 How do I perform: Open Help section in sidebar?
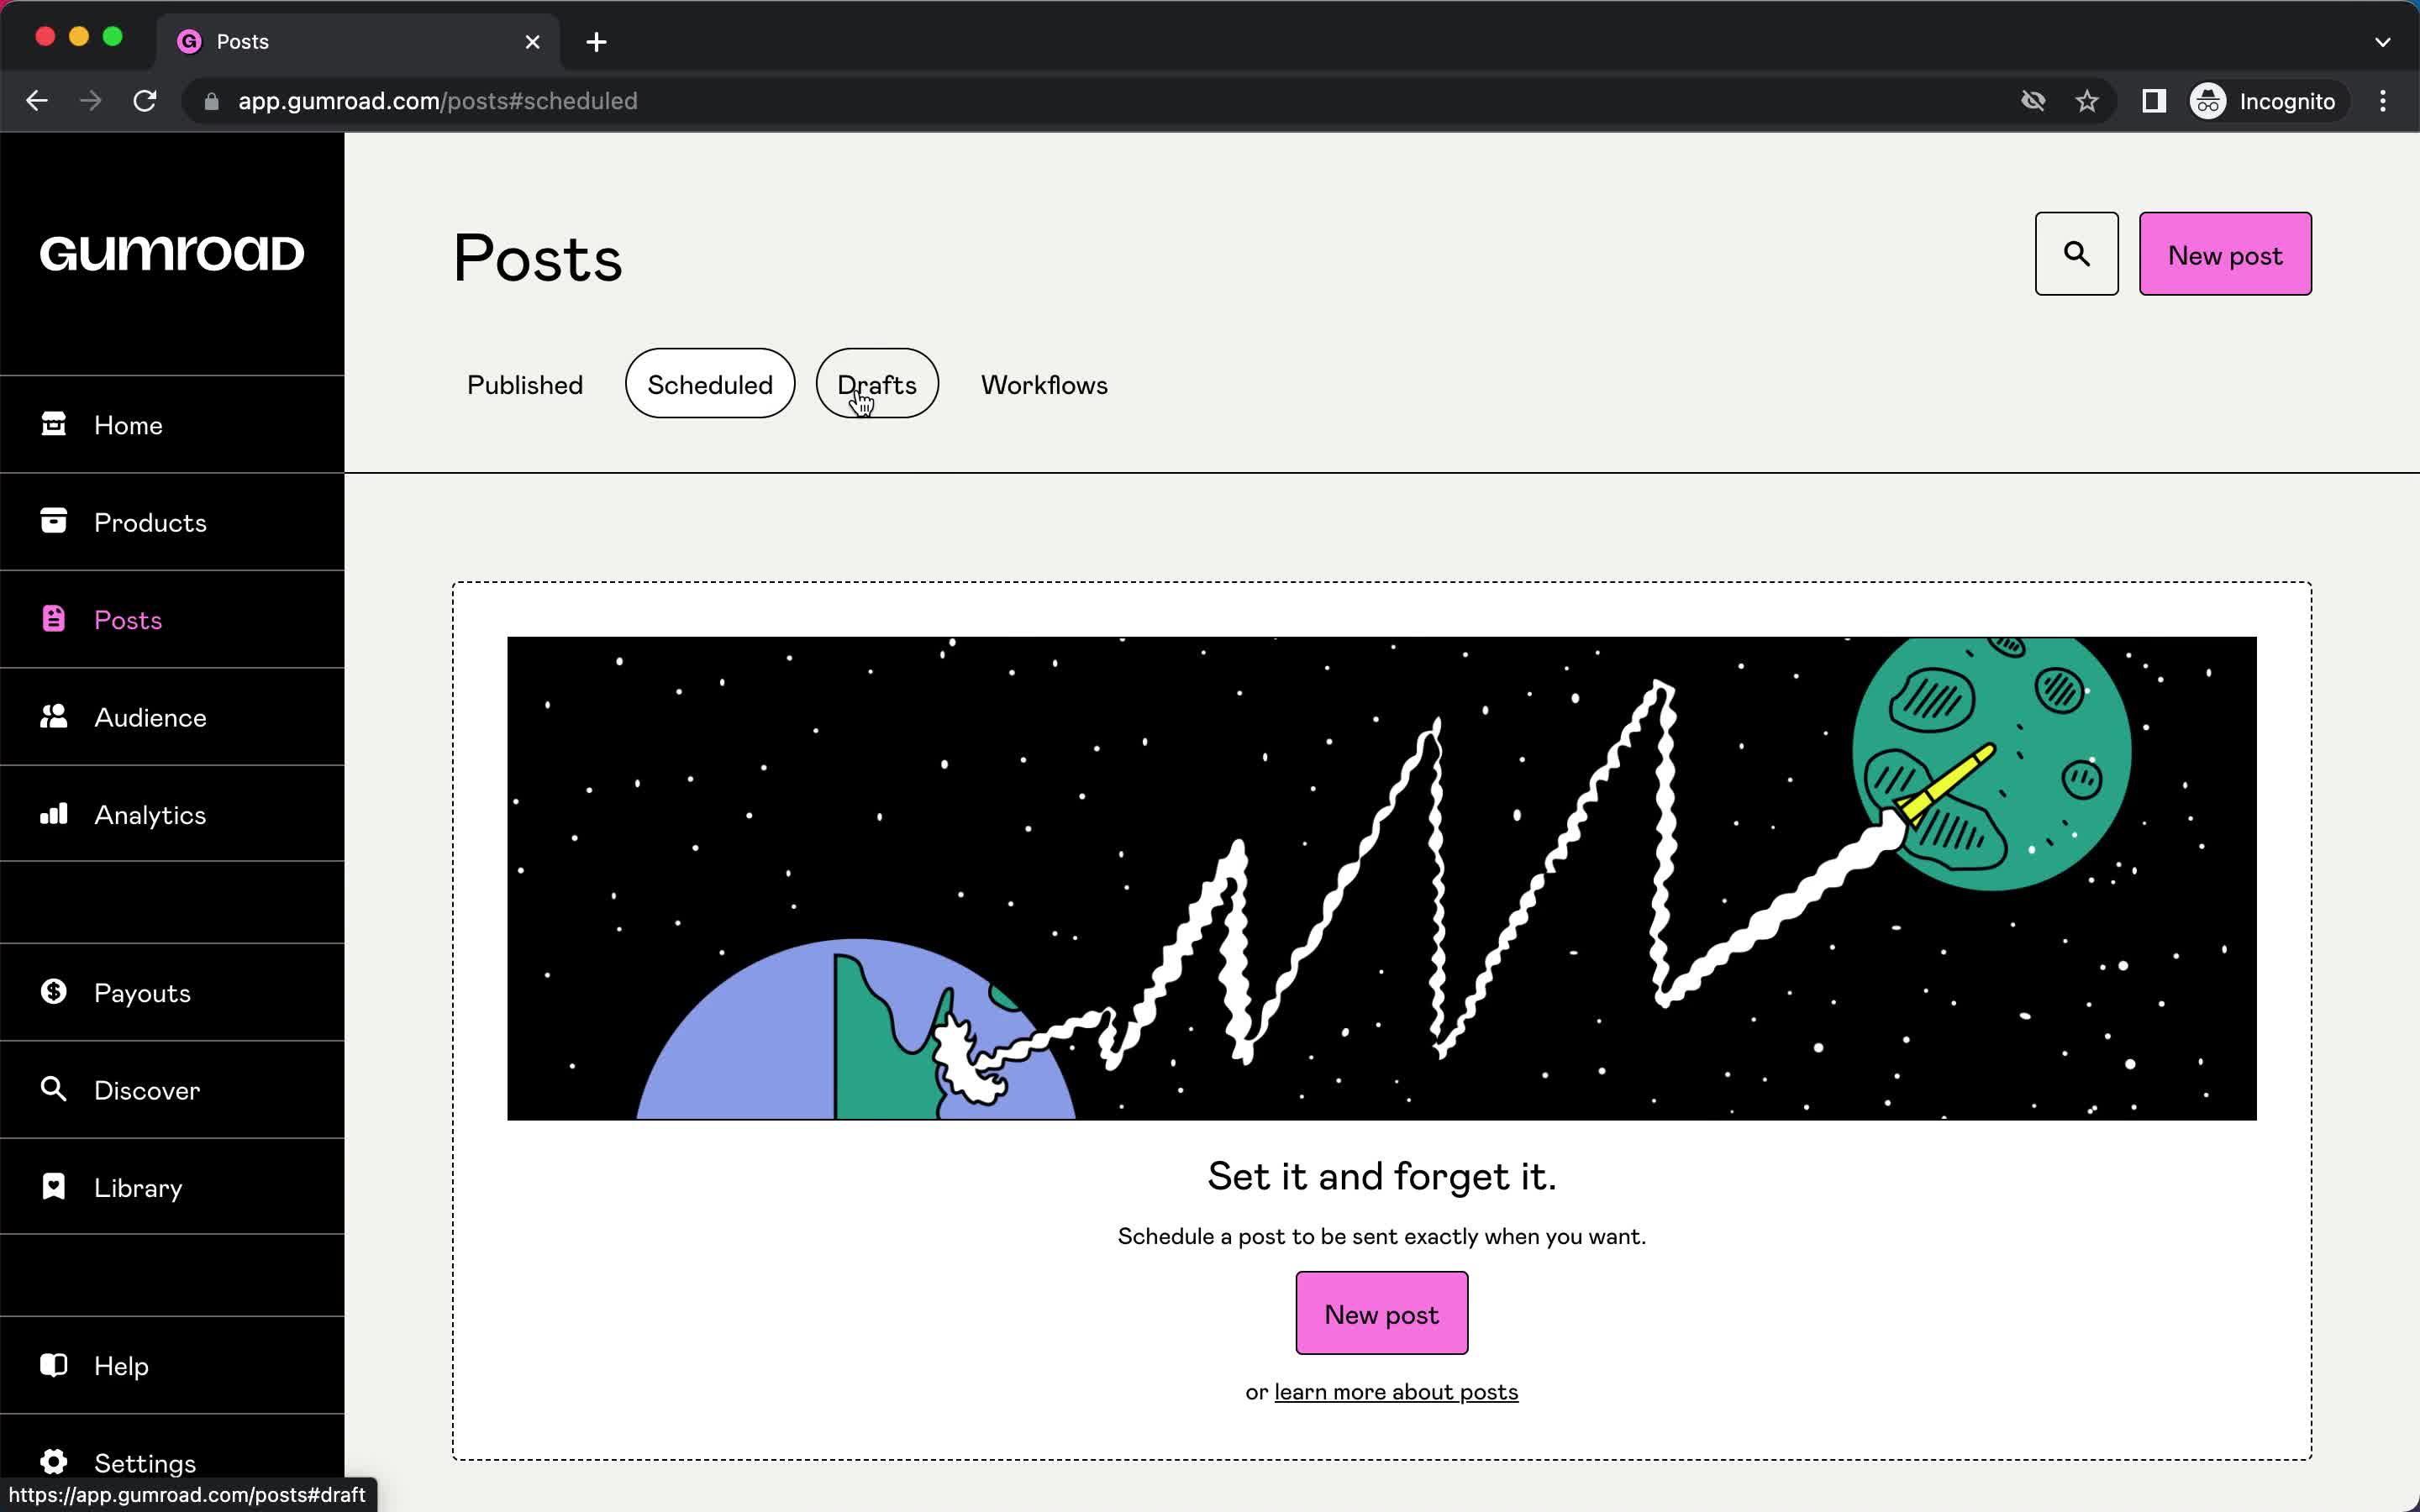click(122, 1366)
